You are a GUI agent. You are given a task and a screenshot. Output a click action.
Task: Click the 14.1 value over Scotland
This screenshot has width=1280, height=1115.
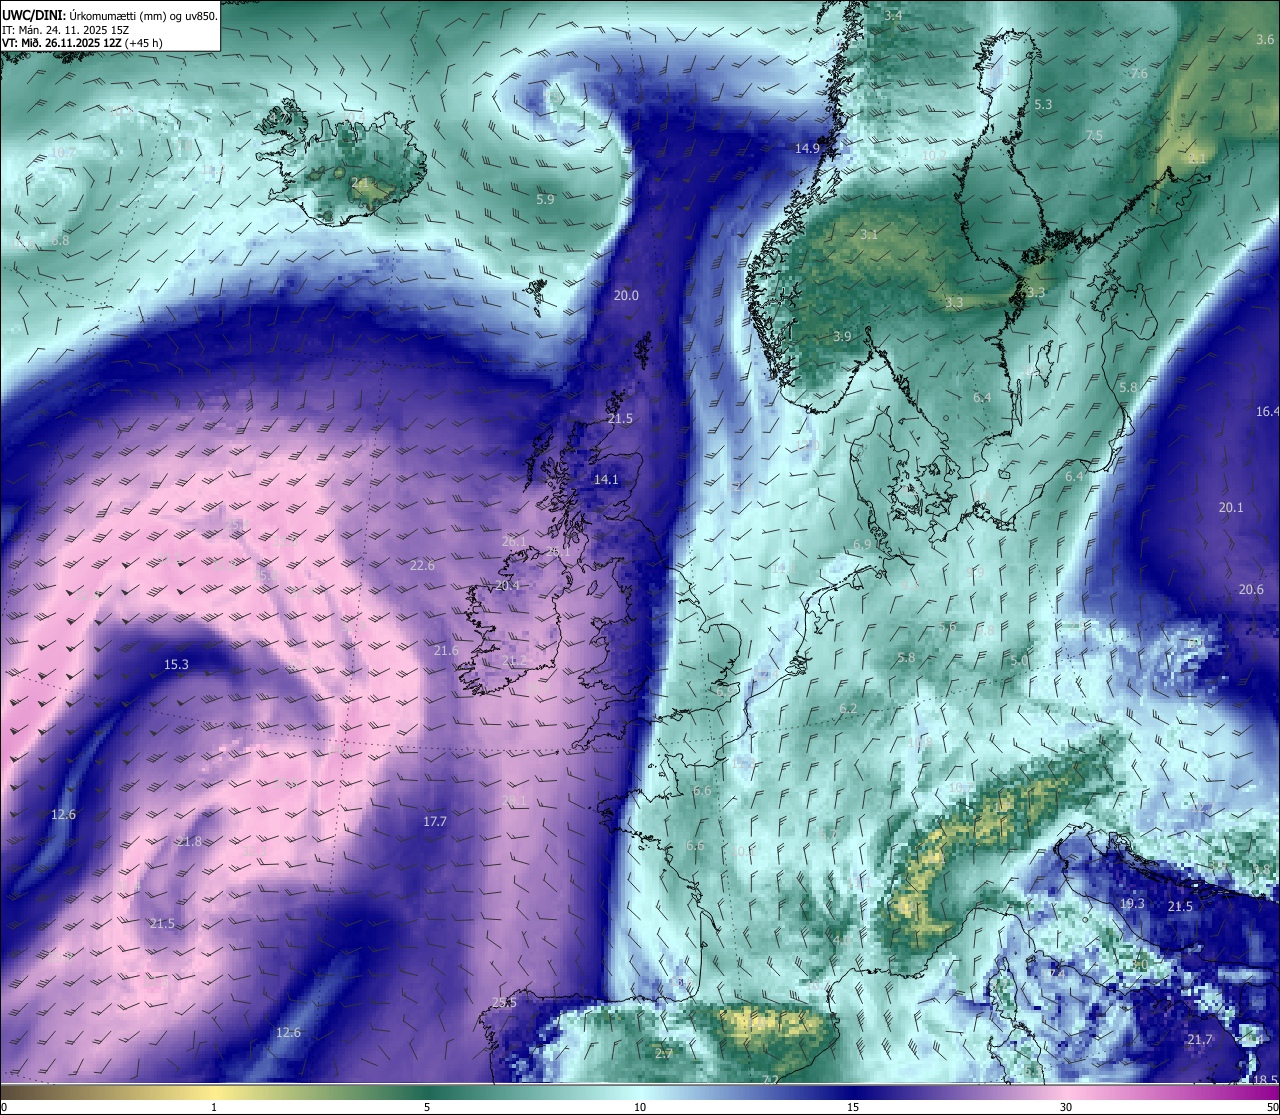tap(606, 479)
